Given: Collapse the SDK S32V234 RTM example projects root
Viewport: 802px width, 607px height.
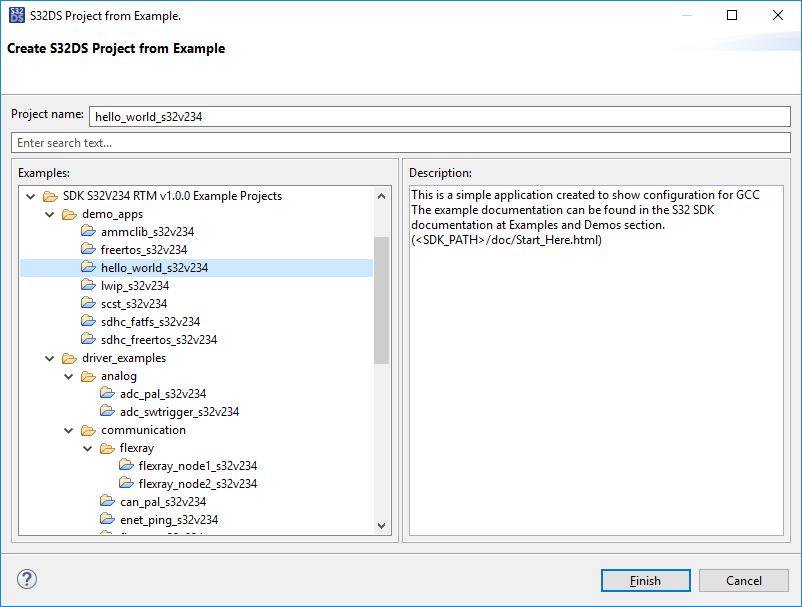Looking at the screenshot, I should pos(30,195).
